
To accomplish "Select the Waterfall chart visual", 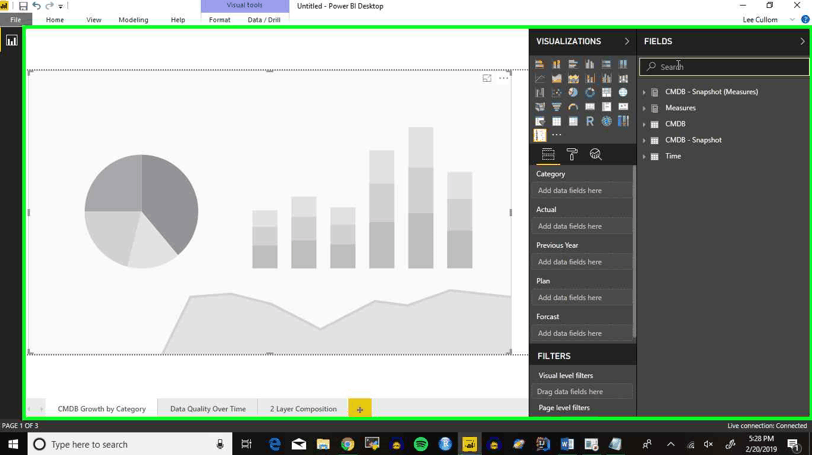I will (540, 93).
